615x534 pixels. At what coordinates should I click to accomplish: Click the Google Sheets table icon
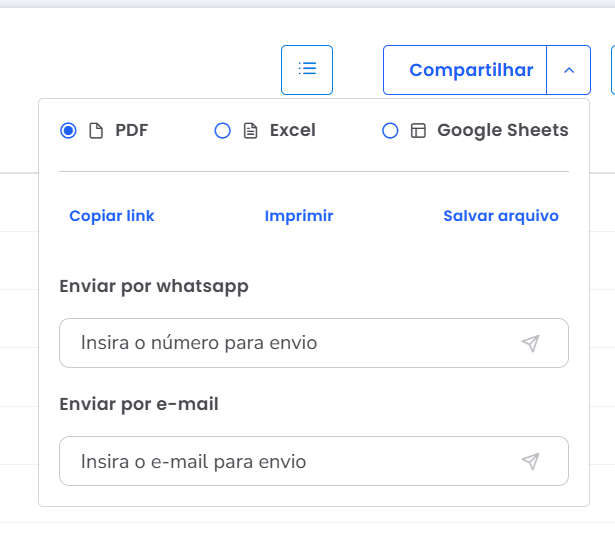418,131
